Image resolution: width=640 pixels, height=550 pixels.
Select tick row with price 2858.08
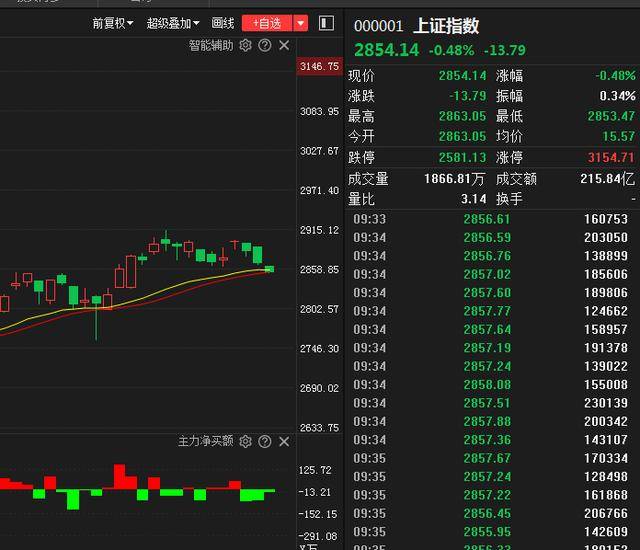click(492, 384)
